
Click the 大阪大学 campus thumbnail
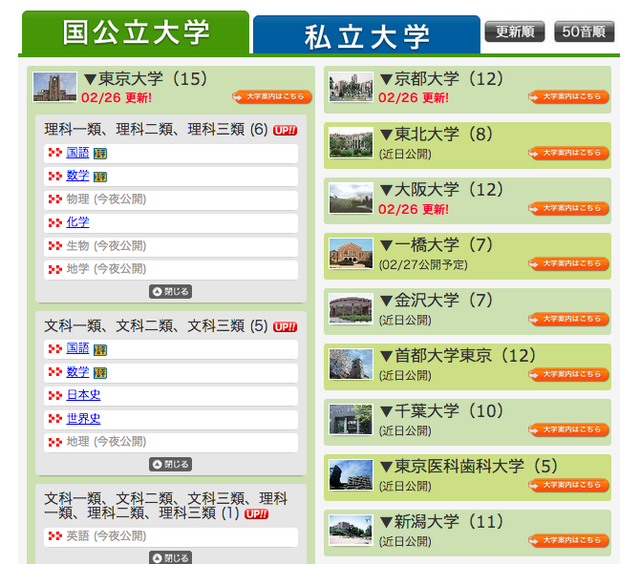click(x=351, y=198)
